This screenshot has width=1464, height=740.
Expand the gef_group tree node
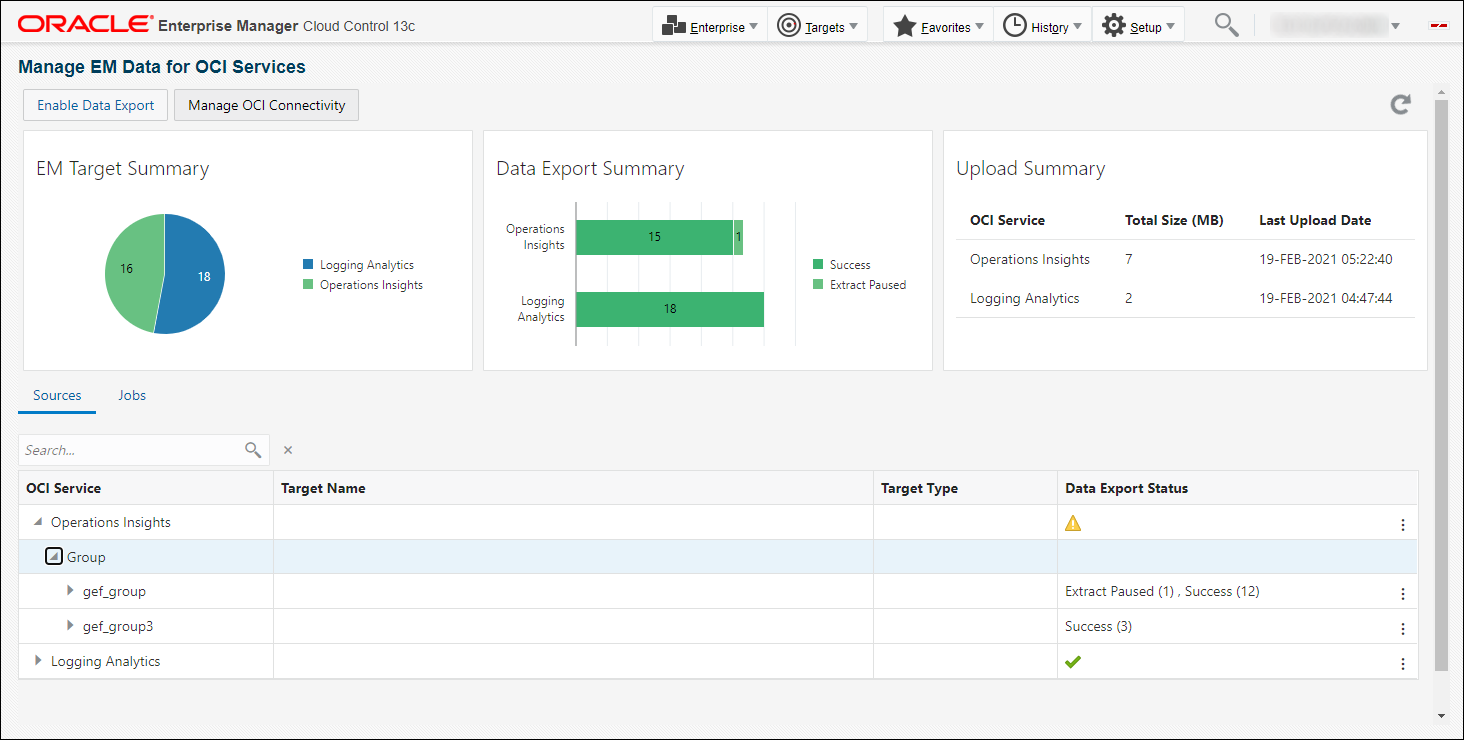click(70, 591)
